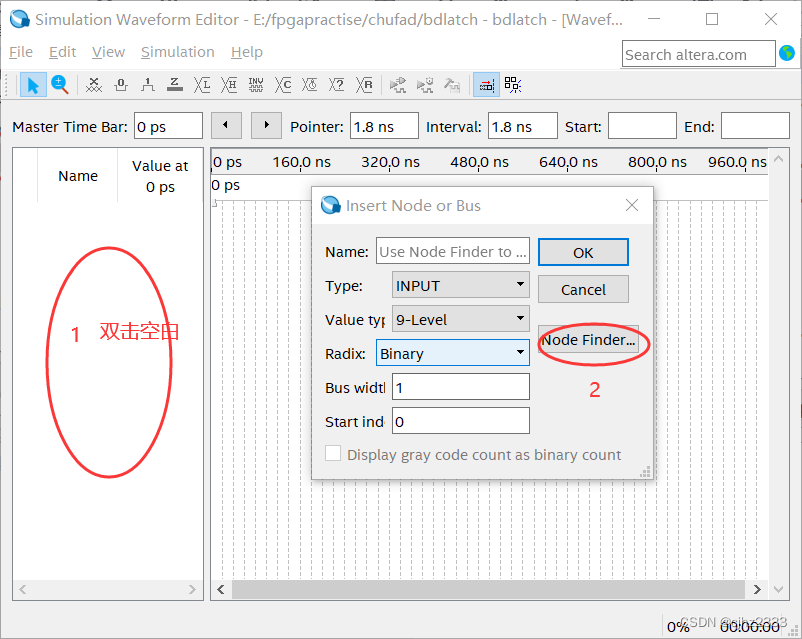
Task: Maximize the Simulation Waveform Editor window
Action: (x=711, y=19)
